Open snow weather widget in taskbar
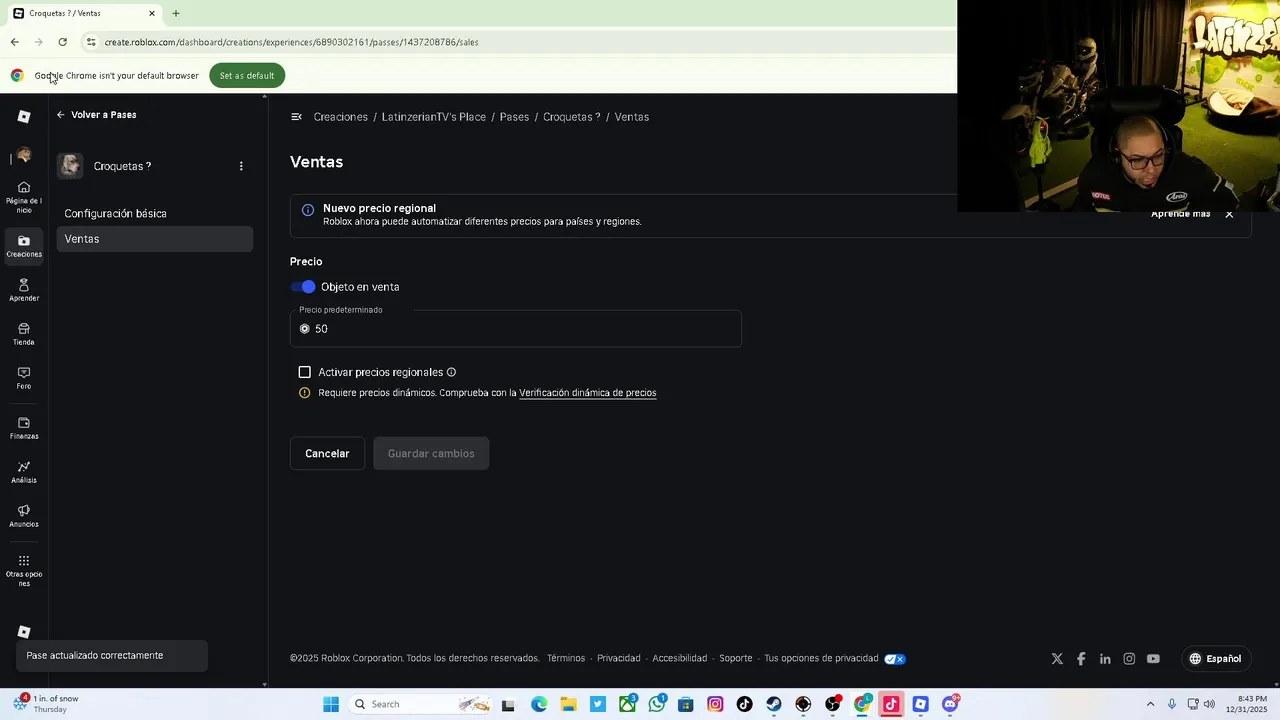The image size is (1280, 720). click(46, 704)
